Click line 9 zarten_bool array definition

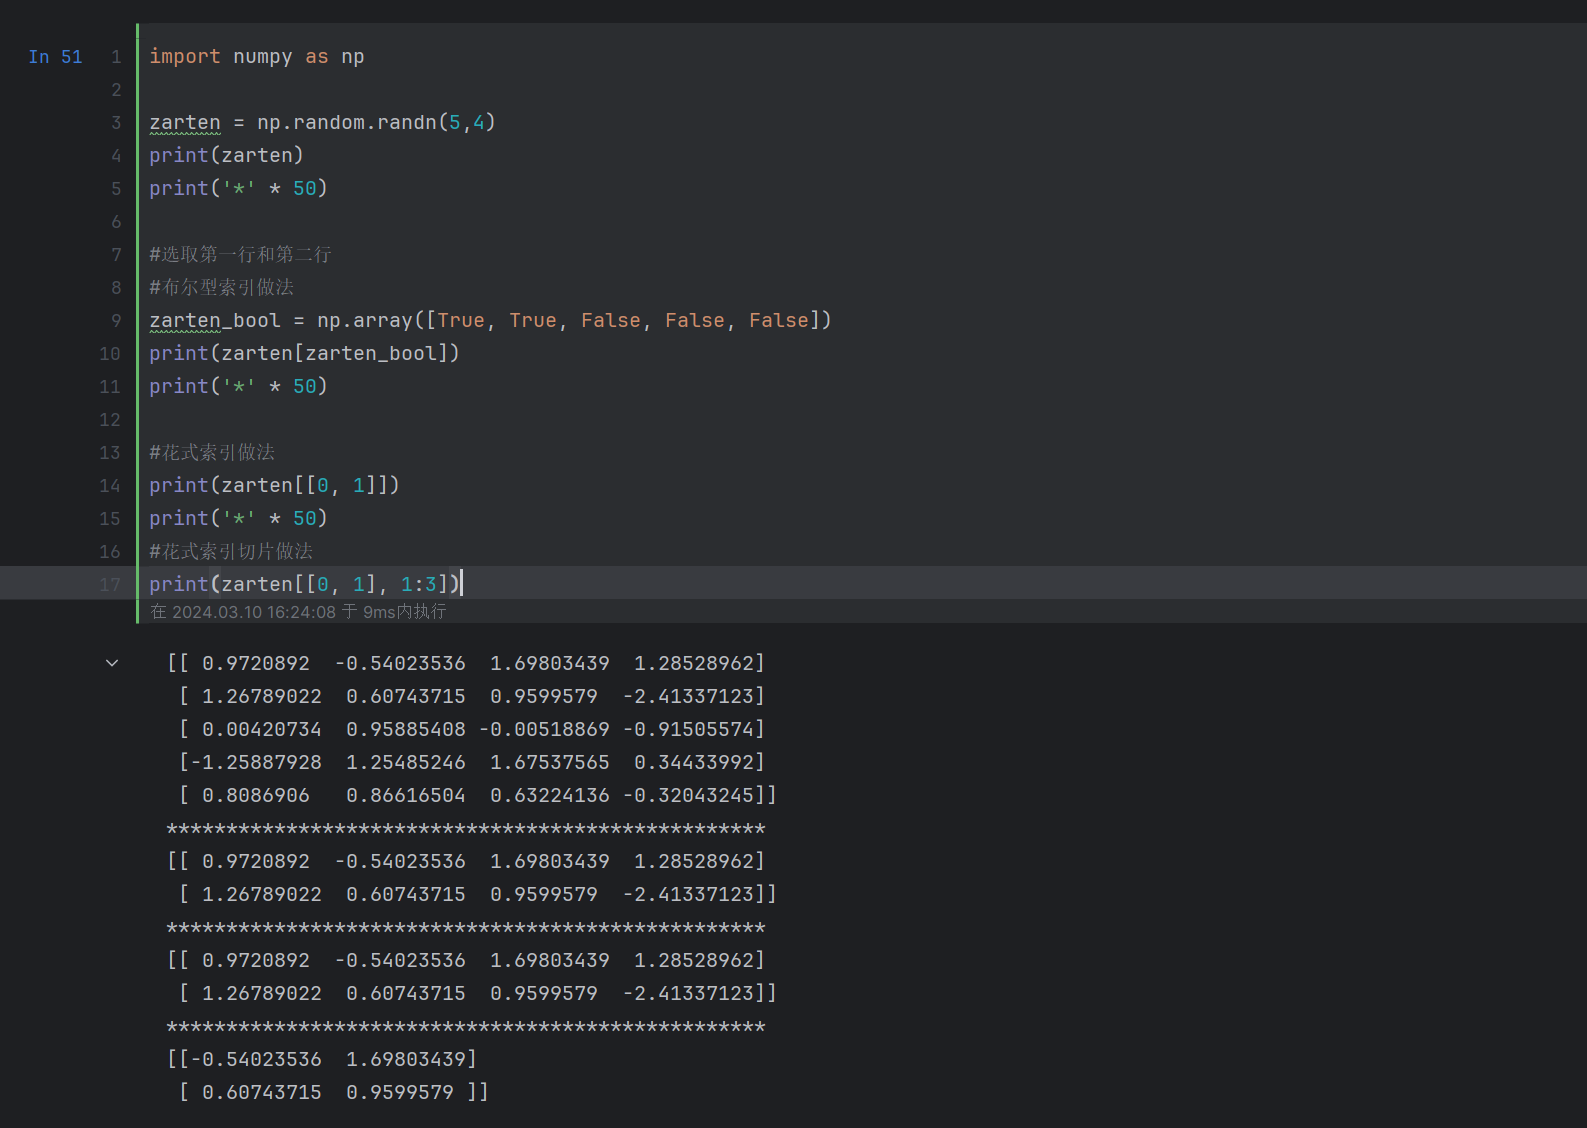click(490, 321)
